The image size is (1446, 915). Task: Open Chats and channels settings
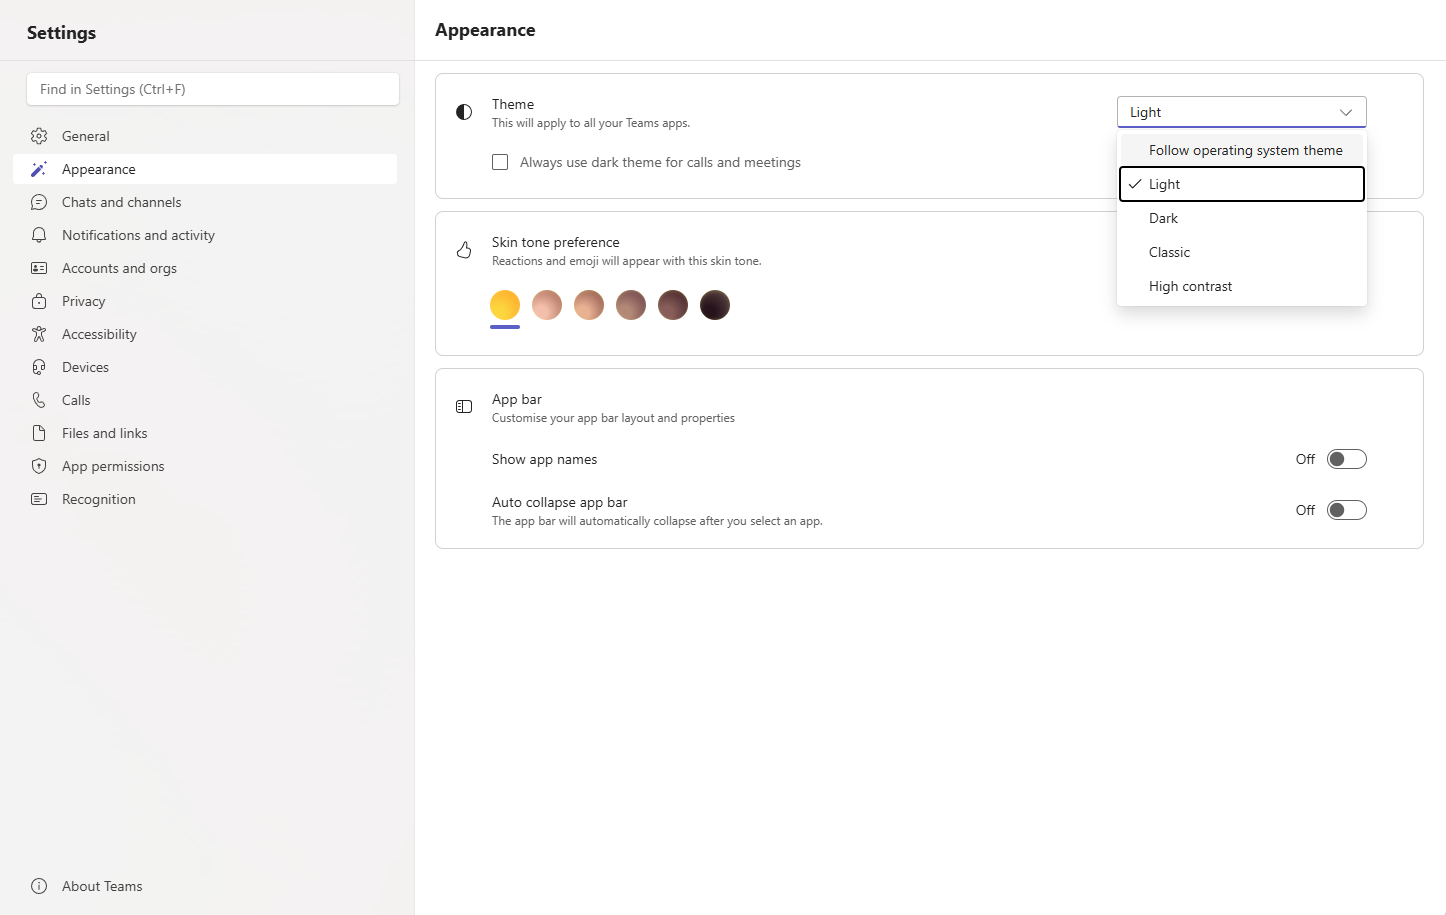[205, 202]
